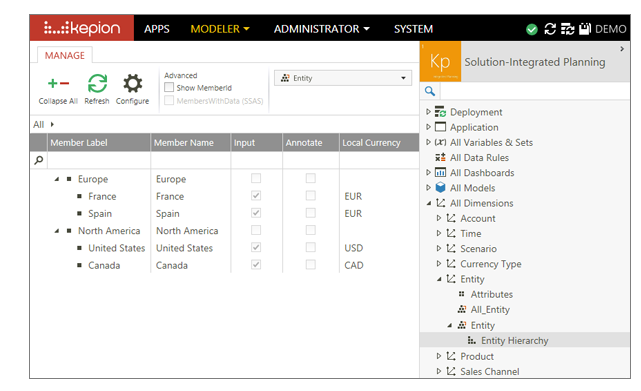Check Annotate checkbox for France
This screenshot has height=391, width=641.
(311, 196)
